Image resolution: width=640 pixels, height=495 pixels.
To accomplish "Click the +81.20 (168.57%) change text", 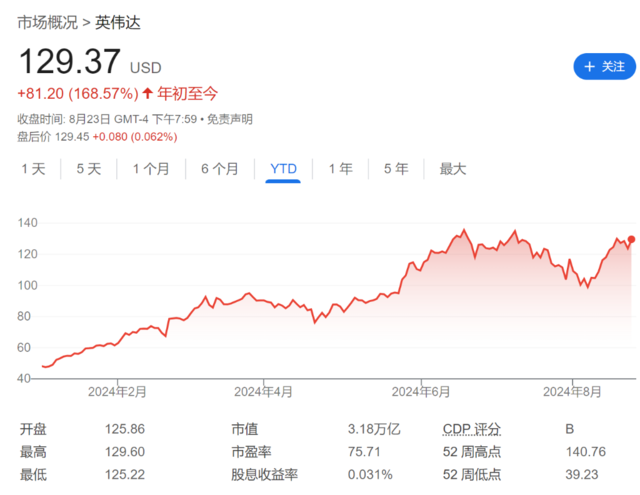I will pyautogui.click(x=78, y=93).
